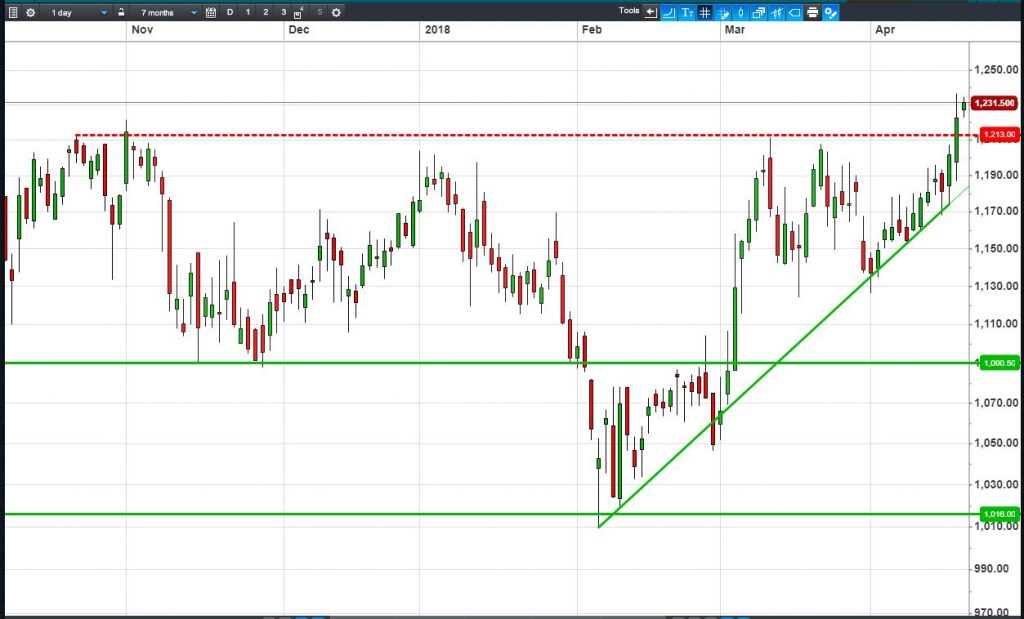Open the chart list menu icon

pos(13,12)
